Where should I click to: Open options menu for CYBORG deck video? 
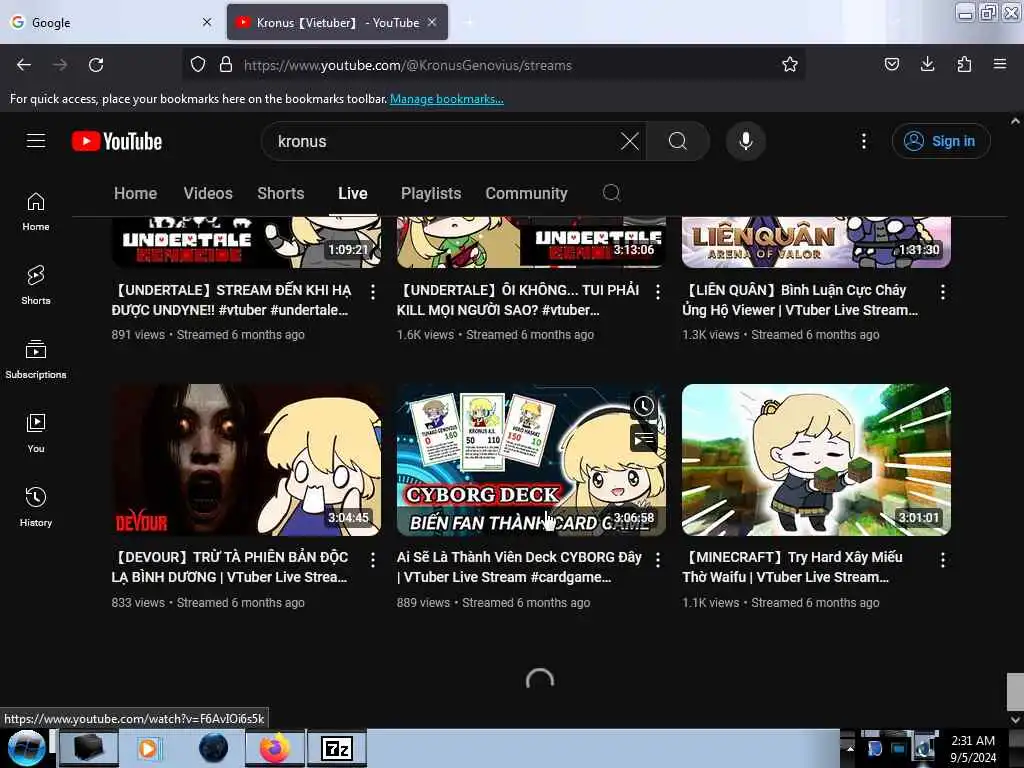[x=658, y=560]
